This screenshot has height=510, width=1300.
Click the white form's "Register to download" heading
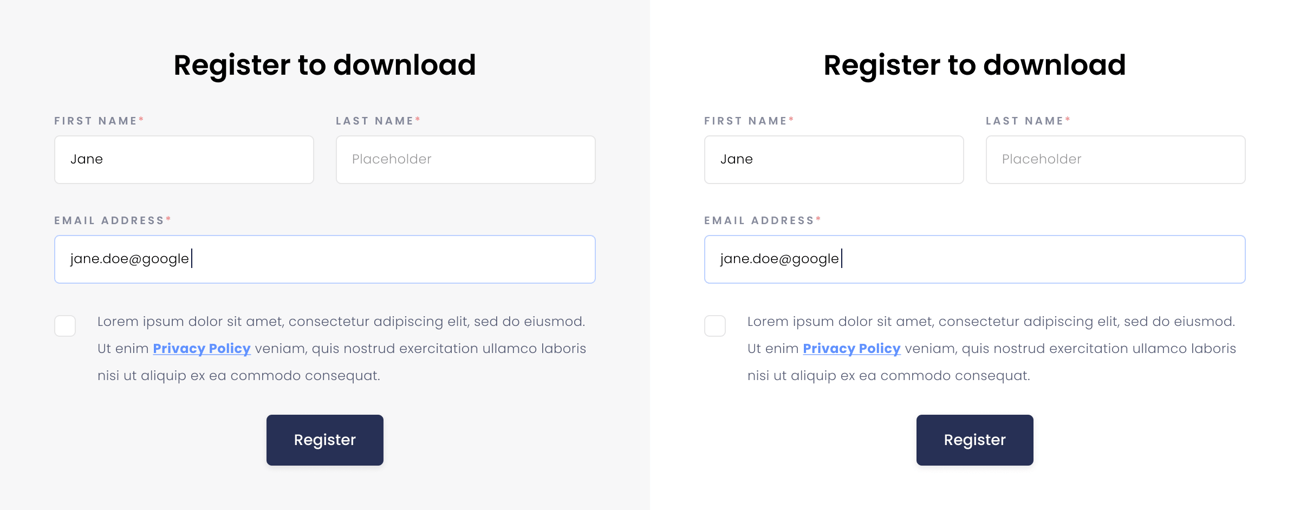tap(975, 65)
